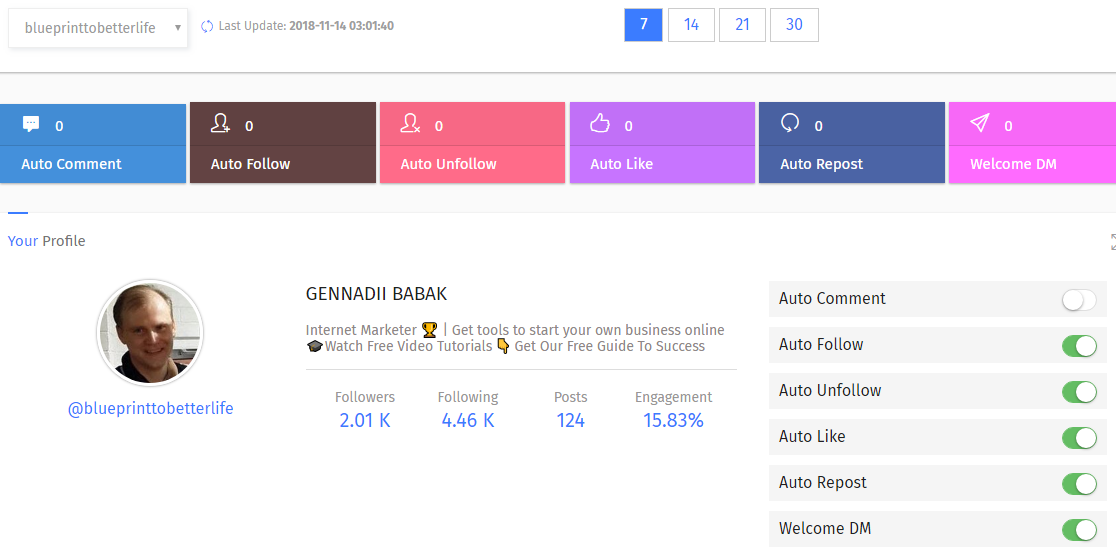
Task: Click the Auto Comment label in toggle list
Action: [x=832, y=299]
